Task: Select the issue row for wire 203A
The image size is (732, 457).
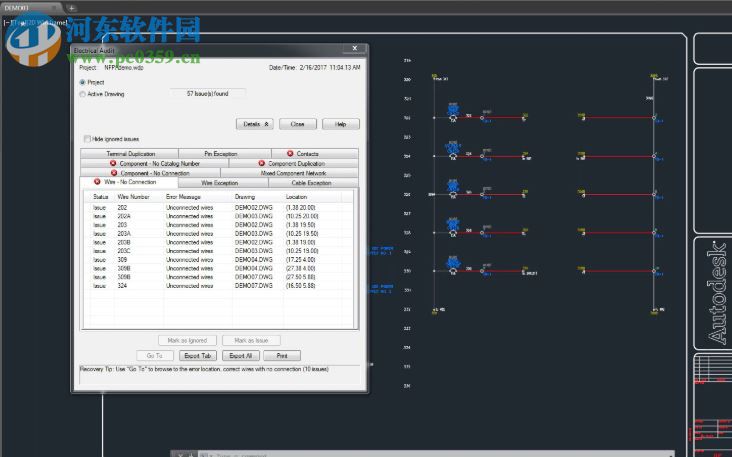Action: pos(219,233)
